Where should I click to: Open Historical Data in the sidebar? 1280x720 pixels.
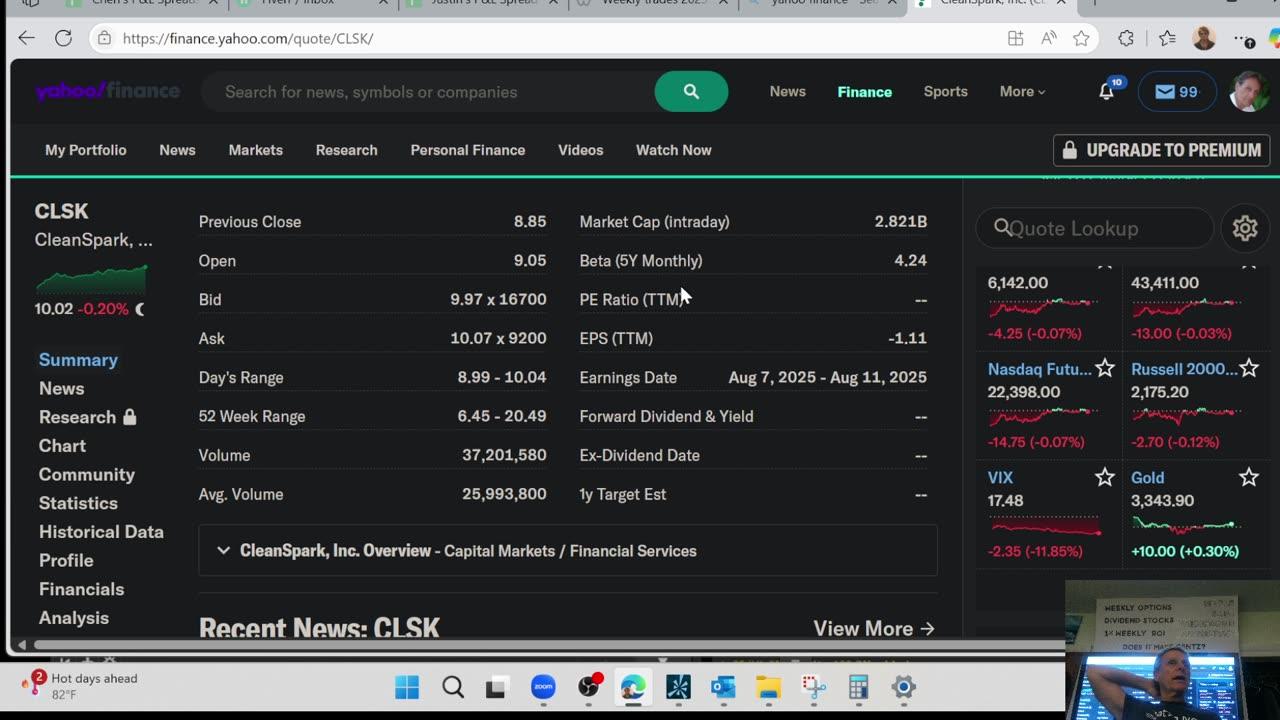click(101, 532)
